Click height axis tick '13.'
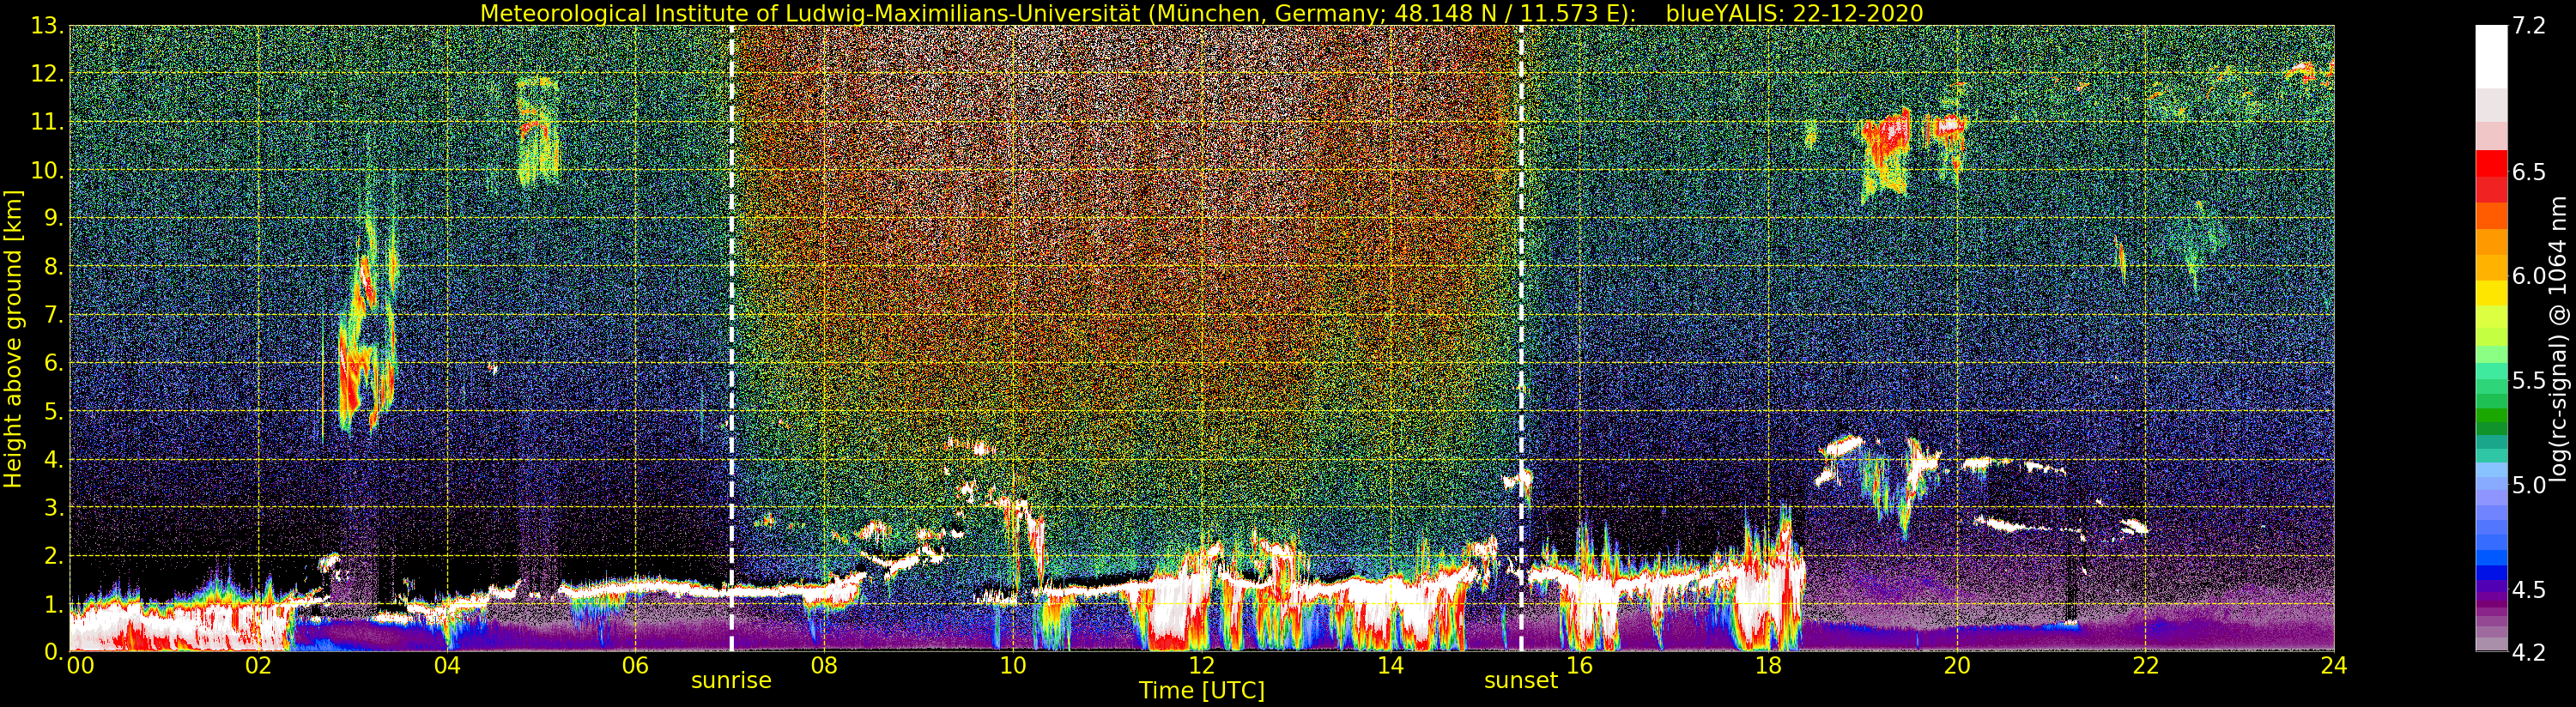This screenshot has width=2576, height=707. pyautogui.click(x=47, y=26)
